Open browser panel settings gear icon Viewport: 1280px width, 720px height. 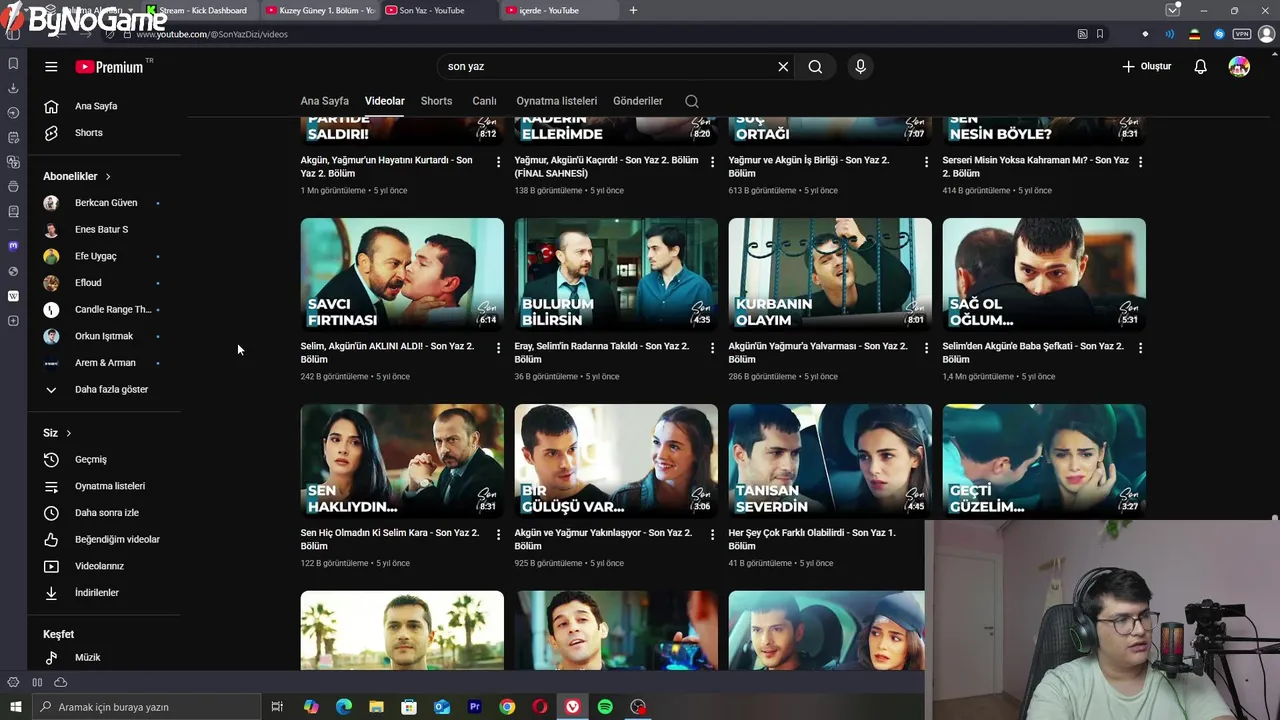pyautogui.click(x=13, y=682)
